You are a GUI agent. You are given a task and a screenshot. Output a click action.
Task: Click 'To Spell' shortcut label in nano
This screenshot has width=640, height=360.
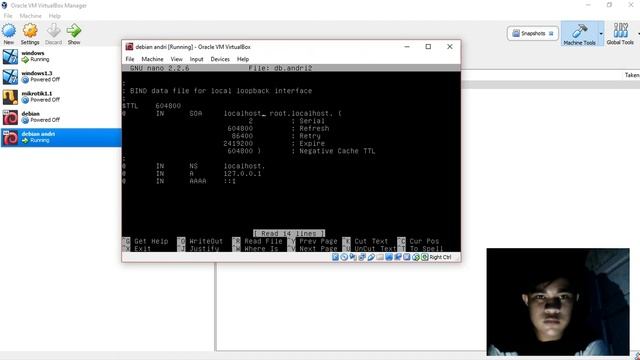[x=427, y=249]
